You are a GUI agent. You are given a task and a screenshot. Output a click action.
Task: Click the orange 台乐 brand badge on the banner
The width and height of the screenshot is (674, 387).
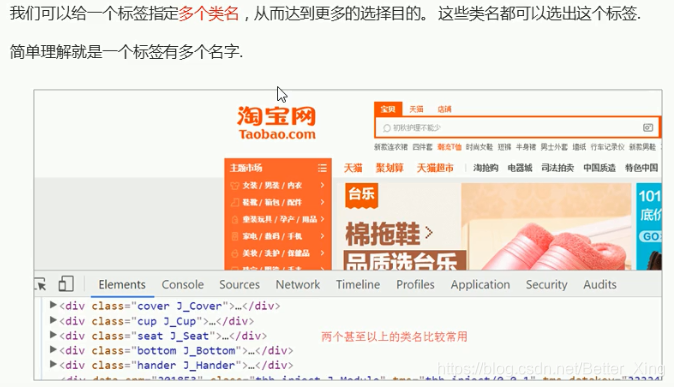click(362, 196)
